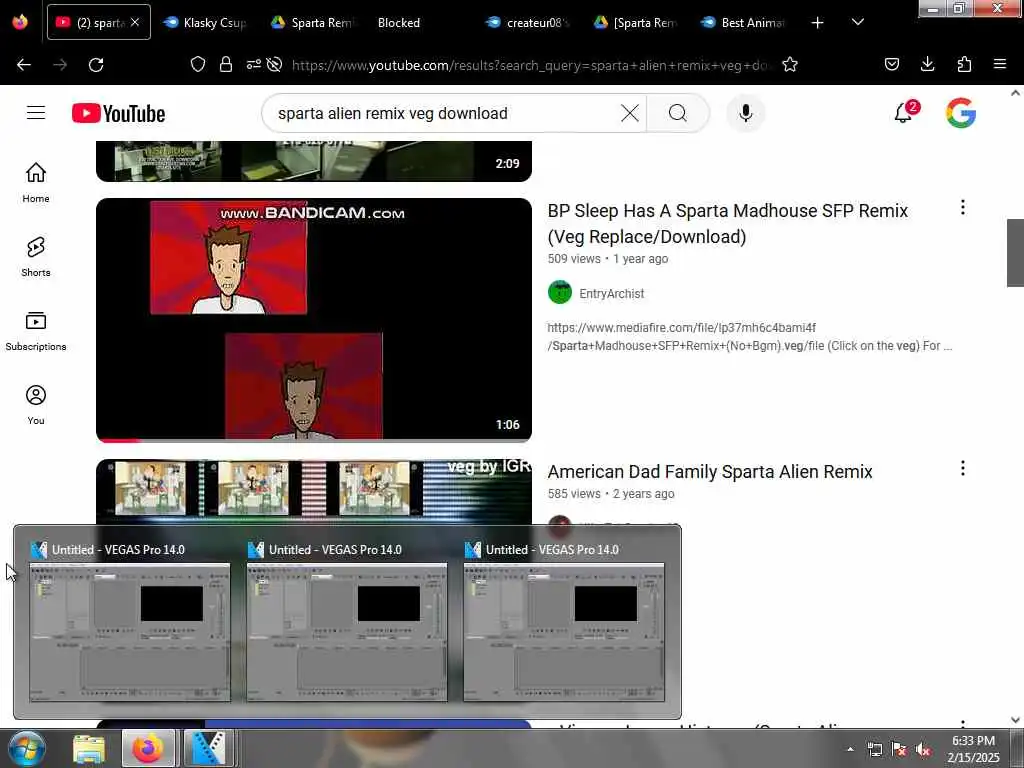Open the Pocket save icon

point(891,65)
